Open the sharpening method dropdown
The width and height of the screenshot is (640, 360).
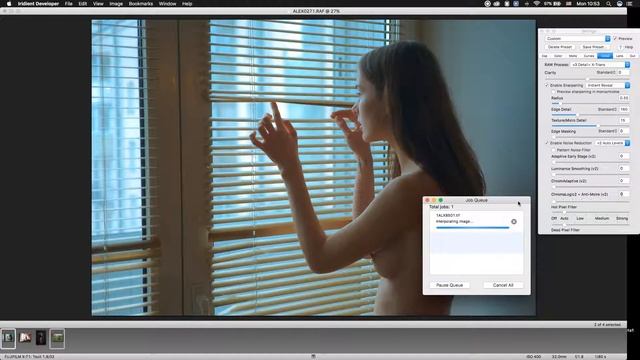click(608, 85)
